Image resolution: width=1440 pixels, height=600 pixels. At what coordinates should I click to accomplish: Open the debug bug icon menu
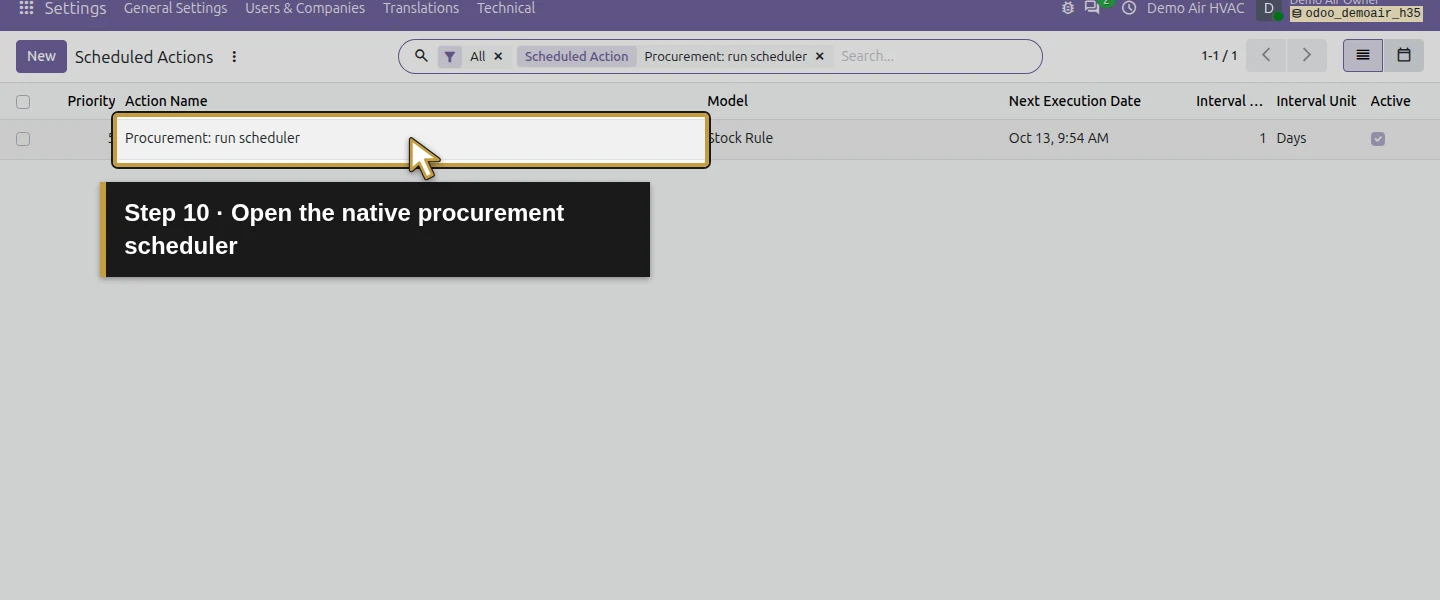coord(1068,8)
